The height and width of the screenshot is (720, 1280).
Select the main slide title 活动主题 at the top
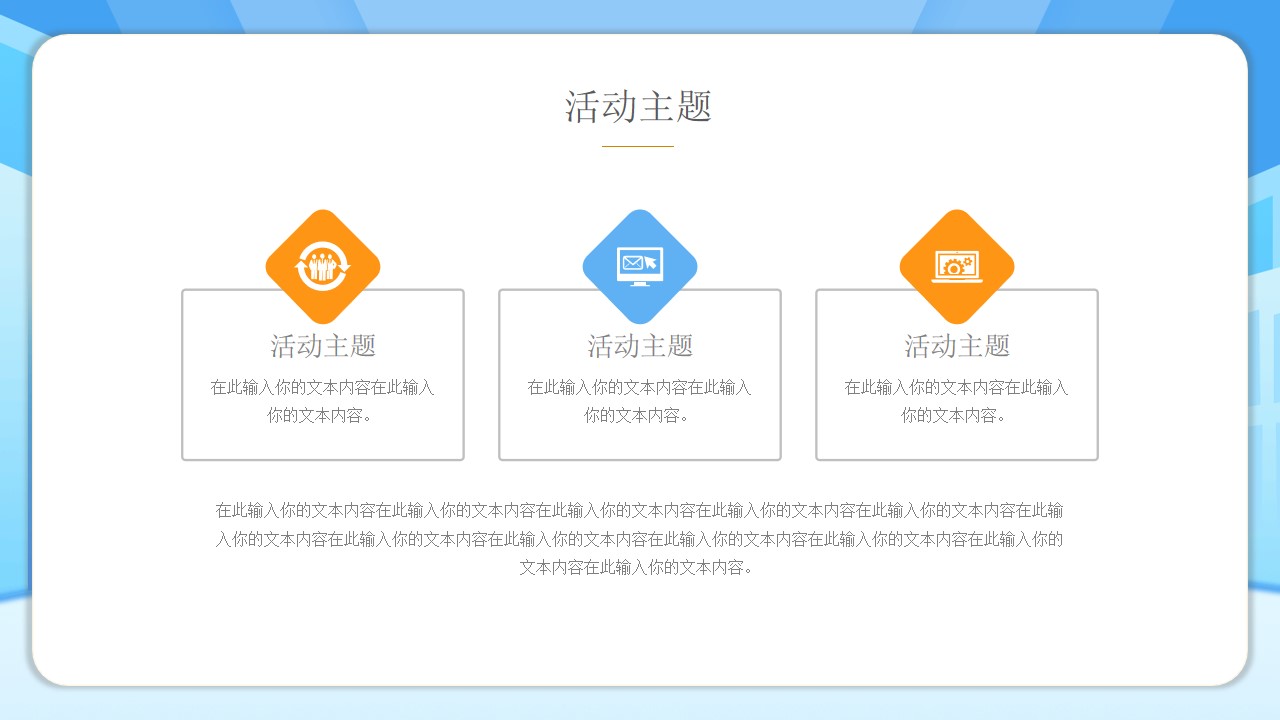pyautogui.click(x=639, y=107)
